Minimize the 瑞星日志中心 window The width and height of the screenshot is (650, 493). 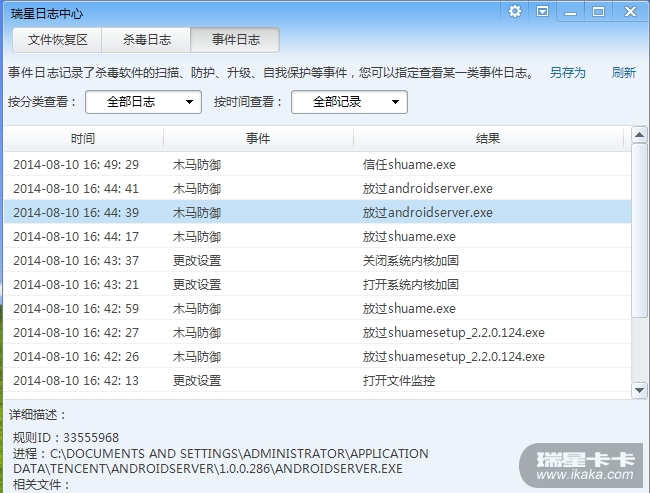[570, 12]
